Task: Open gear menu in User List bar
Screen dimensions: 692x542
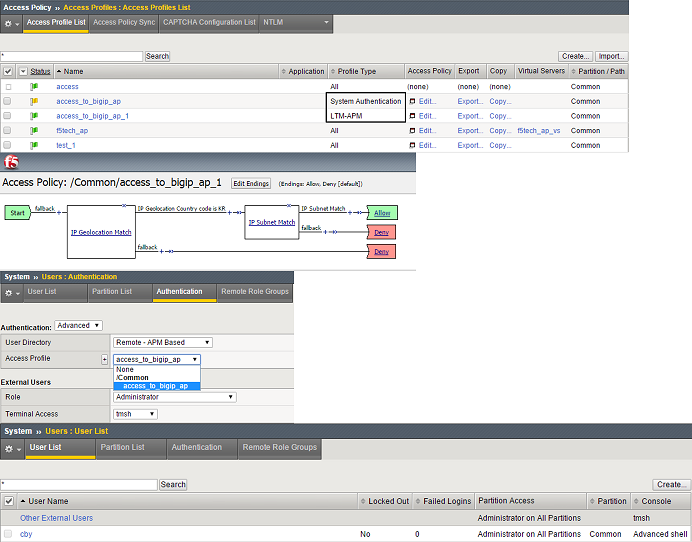Action: coord(11,447)
